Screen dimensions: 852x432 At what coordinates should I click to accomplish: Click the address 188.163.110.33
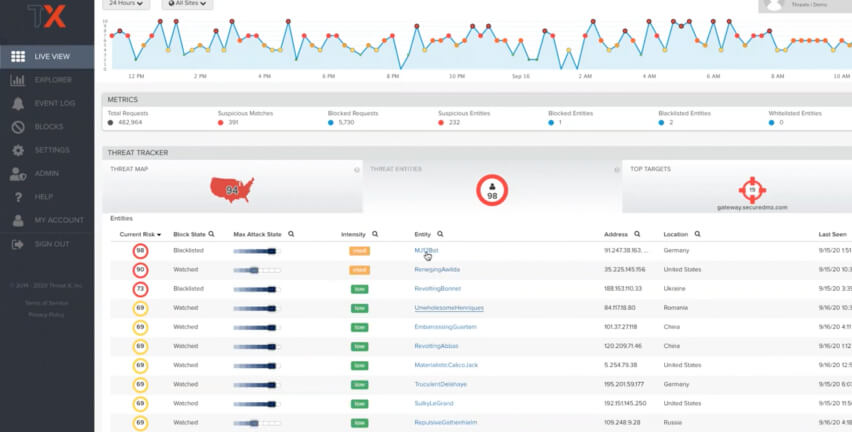[x=623, y=289]
